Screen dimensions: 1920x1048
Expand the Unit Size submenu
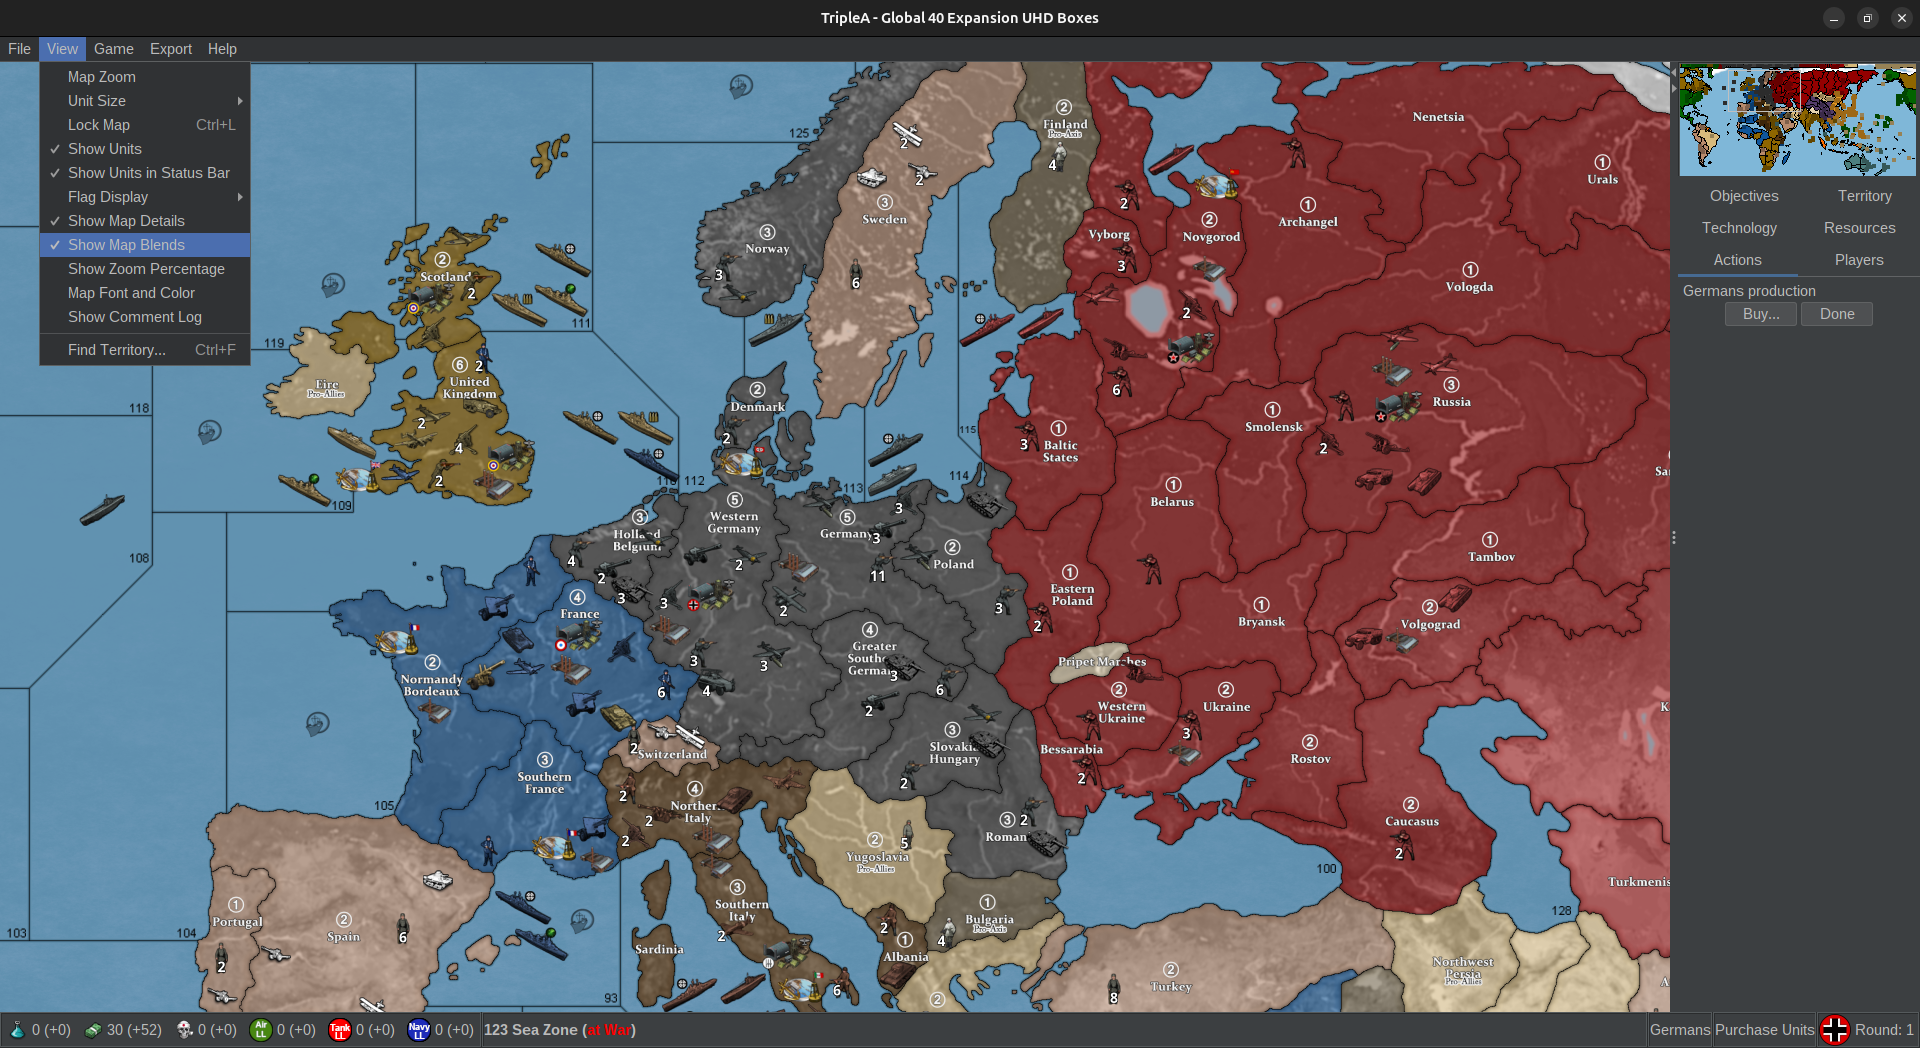click(x=145, y=101)
